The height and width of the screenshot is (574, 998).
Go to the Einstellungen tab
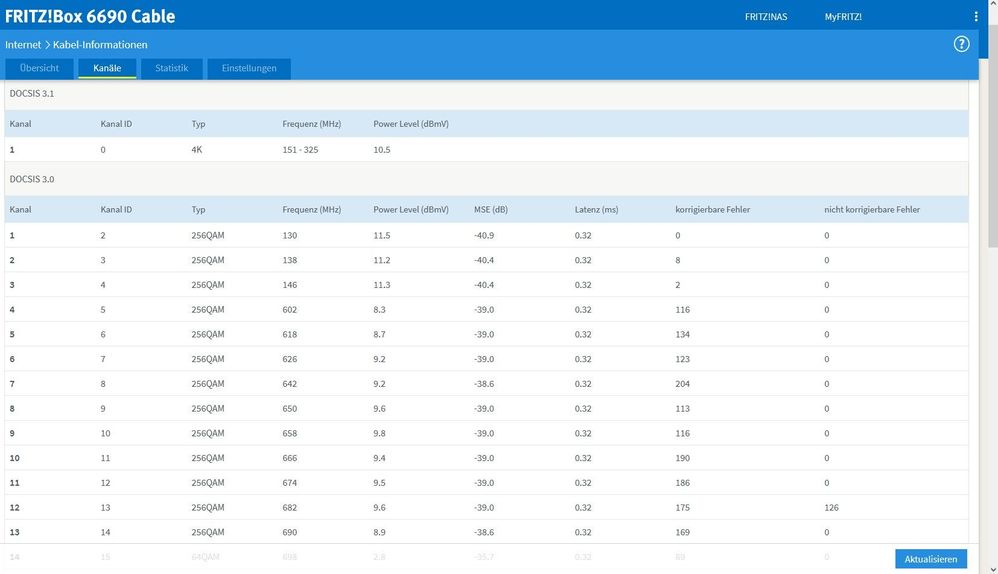pos(249,68)
